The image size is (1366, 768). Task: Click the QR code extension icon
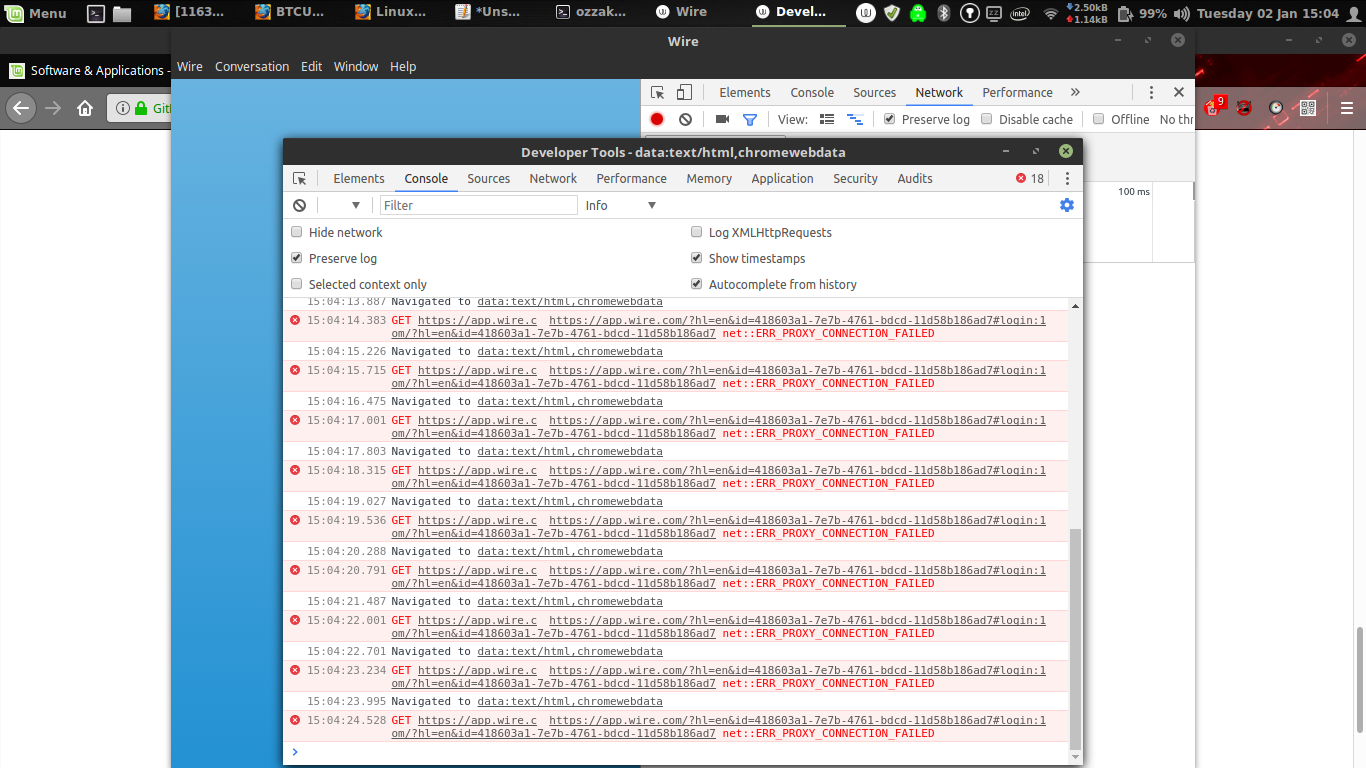[x=1307, y=108]
